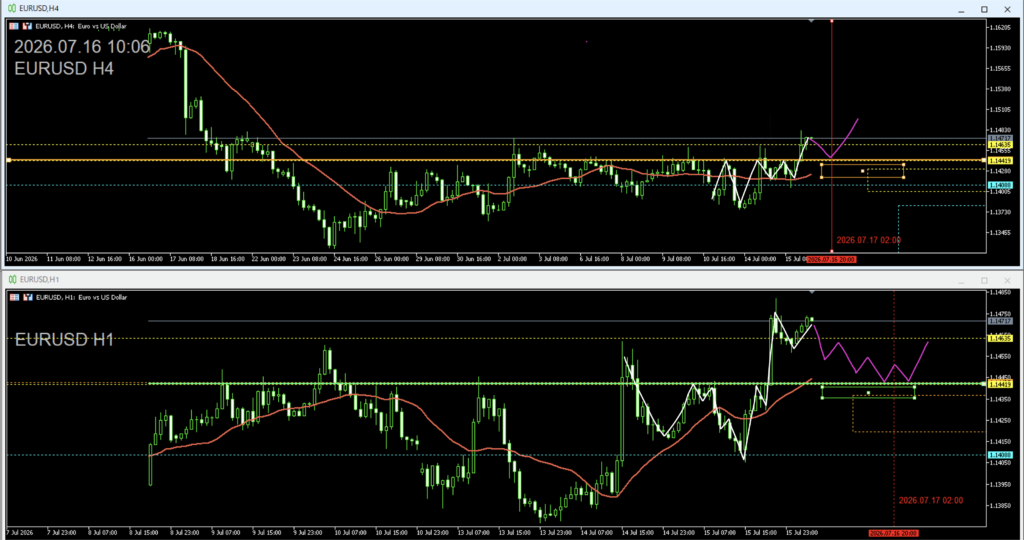The width and height of the screenshot is (1024, 540).
Task: Grab the top-right handle of the orange rectangle in H4
Action: tap(904, 165)
